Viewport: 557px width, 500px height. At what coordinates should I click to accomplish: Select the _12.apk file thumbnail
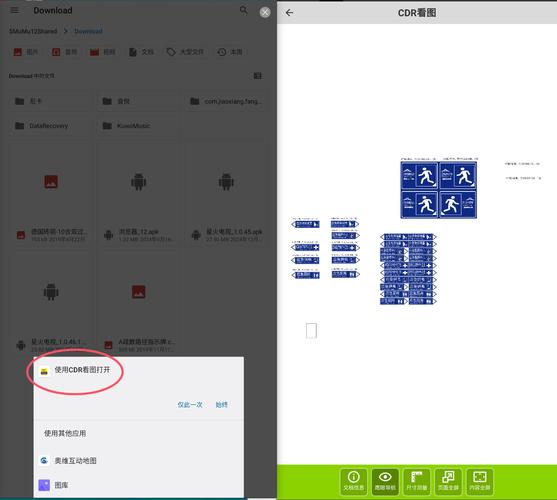pos(139,182)
